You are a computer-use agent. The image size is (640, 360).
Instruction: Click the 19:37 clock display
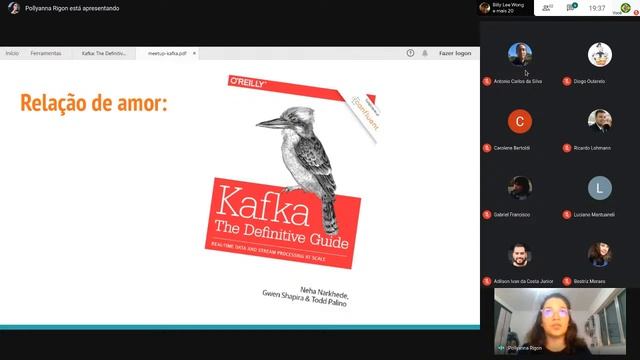pos(597,8)
